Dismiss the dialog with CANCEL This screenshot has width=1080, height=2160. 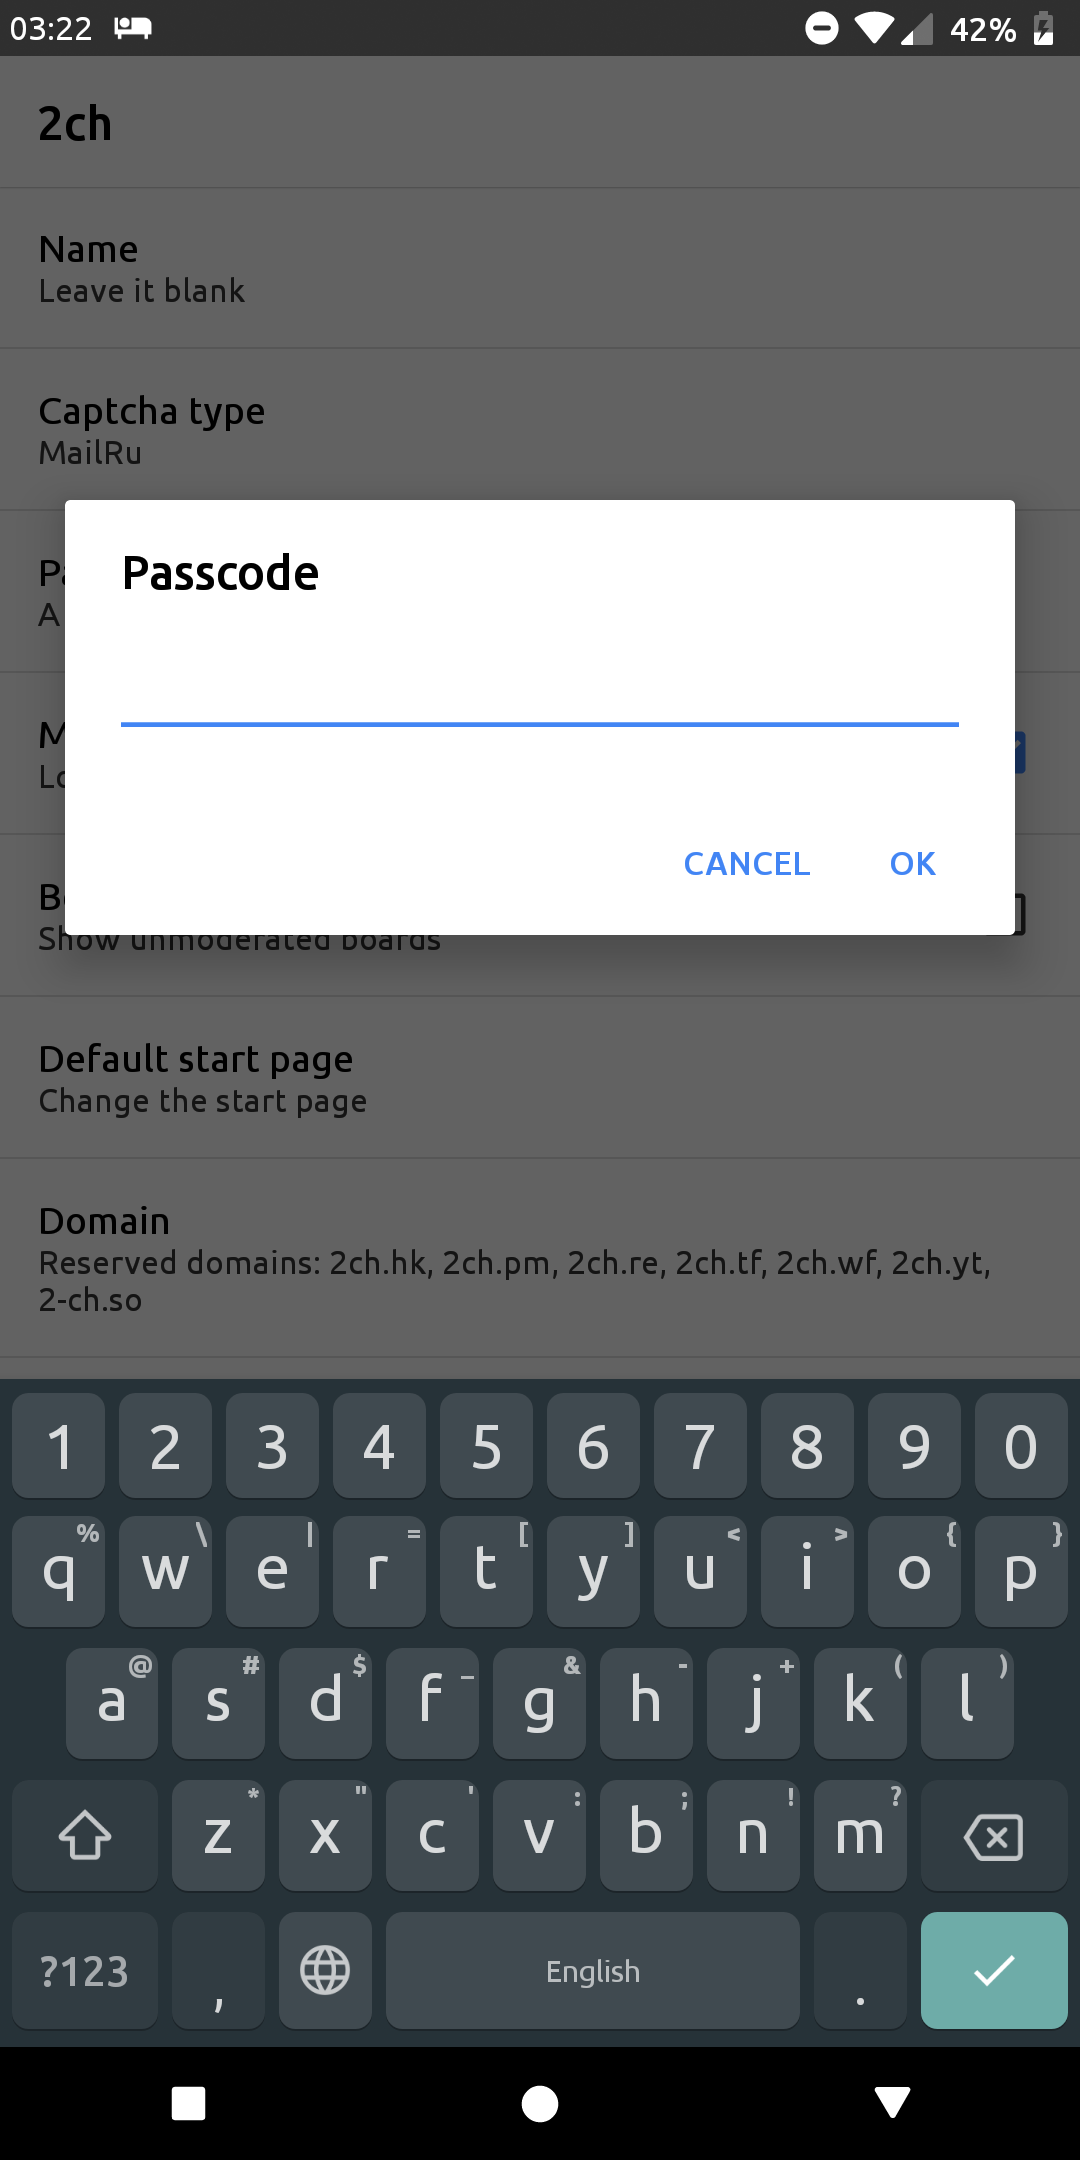[x=747, y=863]
